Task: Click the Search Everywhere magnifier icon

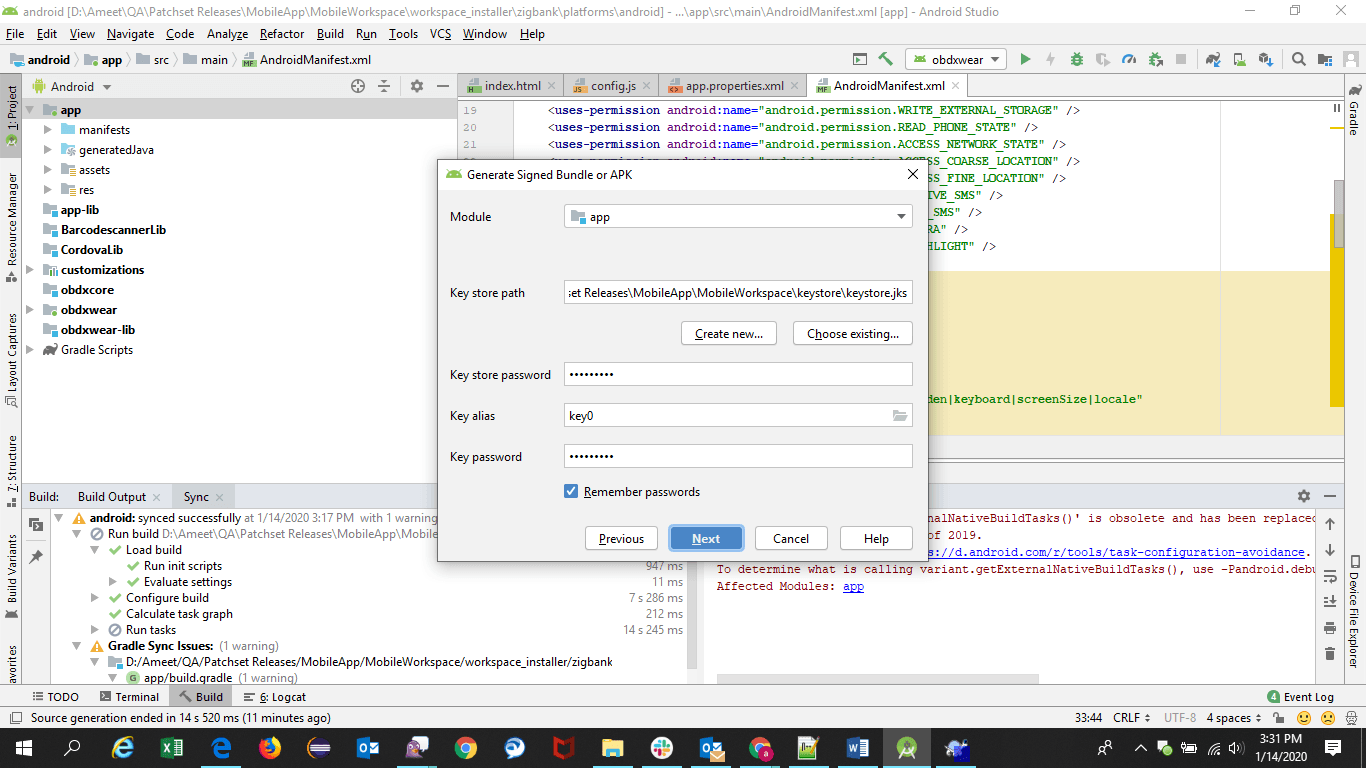Action: click(1298, 60)
